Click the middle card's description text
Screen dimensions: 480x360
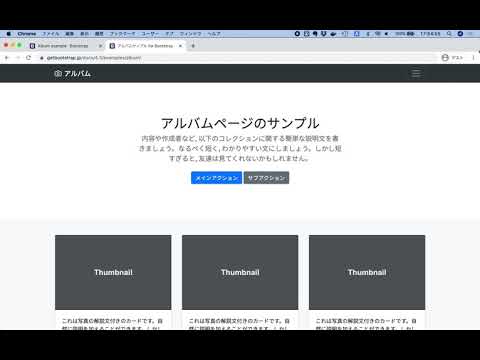(240, 324)
